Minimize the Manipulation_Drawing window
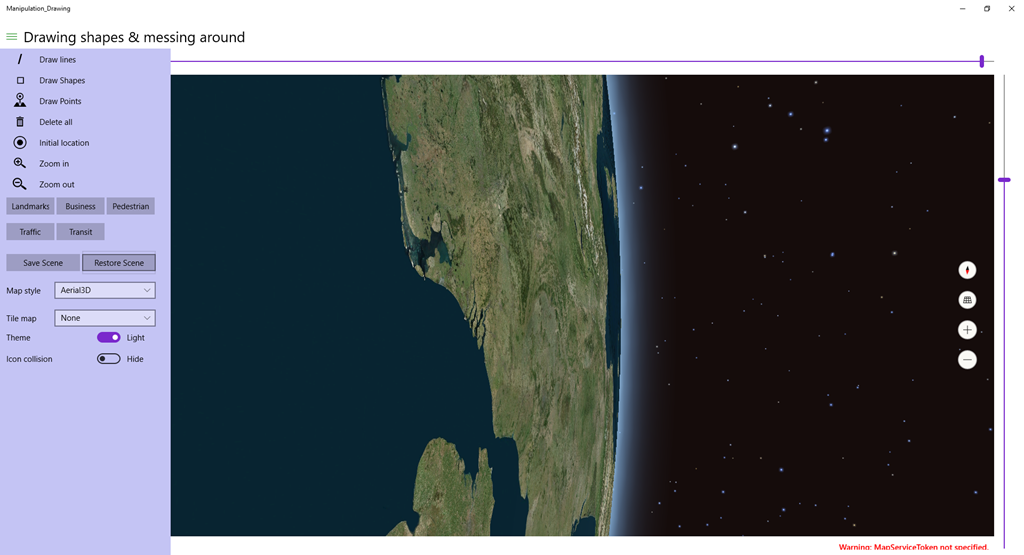The height and width of the screenshot is (555, 1024). [963, 8]
